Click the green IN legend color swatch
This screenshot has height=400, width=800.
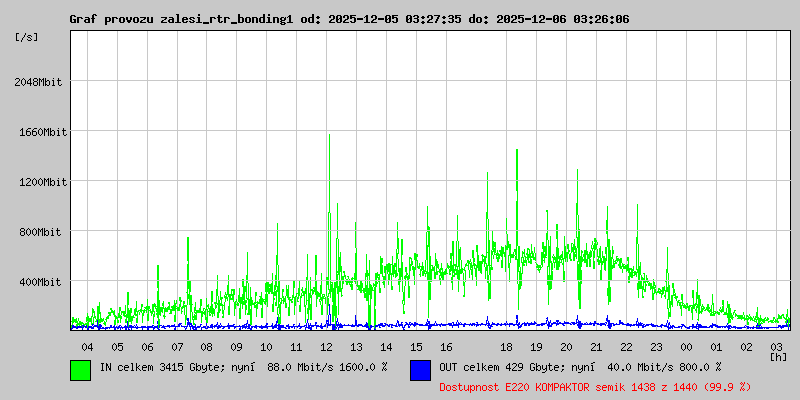tap(80, 370)
